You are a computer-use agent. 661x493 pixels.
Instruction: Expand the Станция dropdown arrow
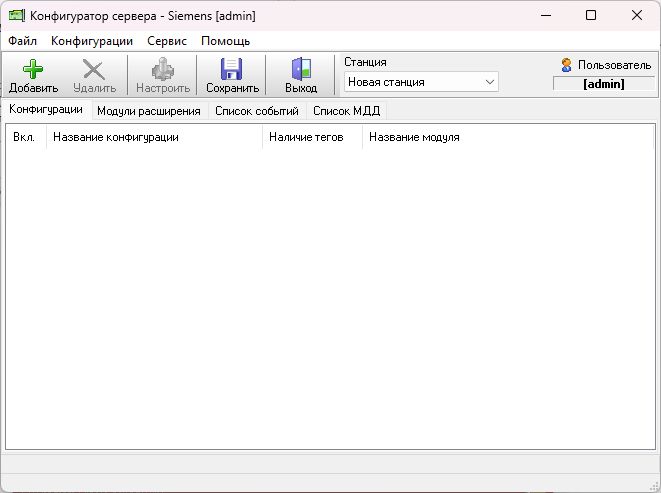point(490,82)
